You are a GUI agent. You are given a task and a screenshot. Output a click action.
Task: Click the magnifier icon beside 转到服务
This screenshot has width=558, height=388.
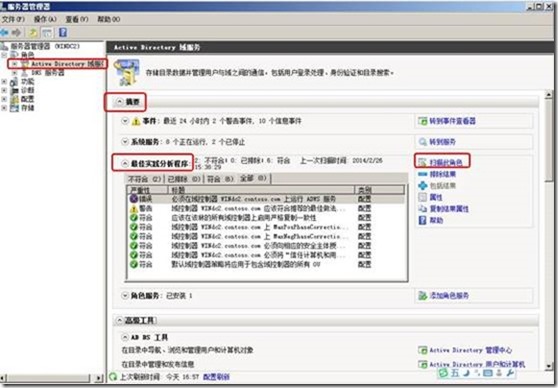(422, 142)
